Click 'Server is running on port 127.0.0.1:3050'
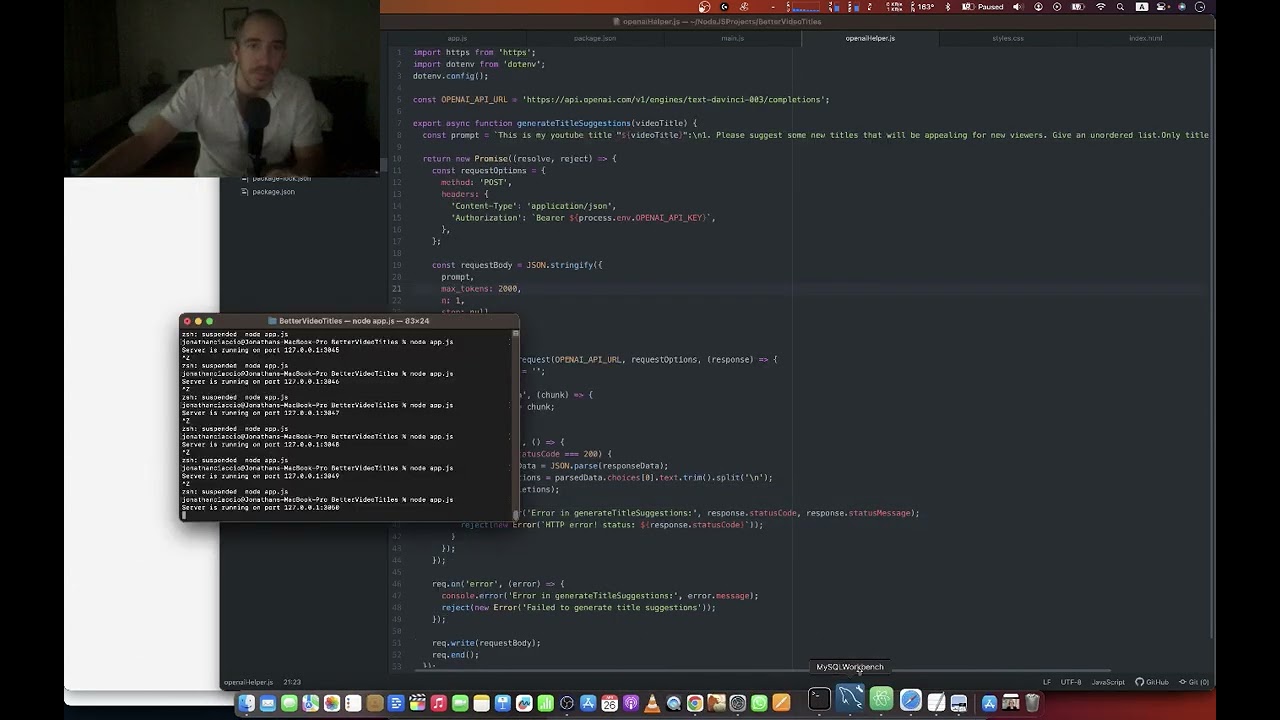 click(x=260, y=508)
